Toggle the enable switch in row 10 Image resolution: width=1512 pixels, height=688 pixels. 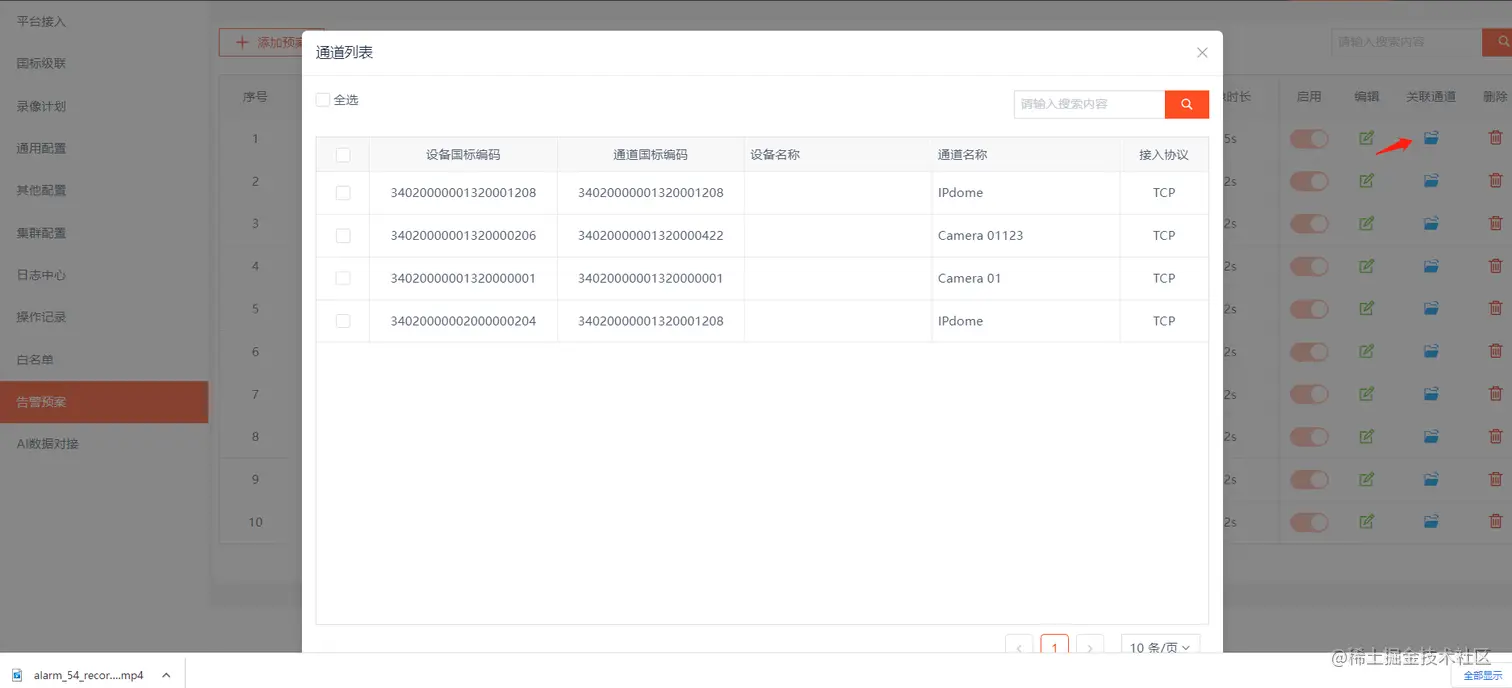[x=1309, y=522]
